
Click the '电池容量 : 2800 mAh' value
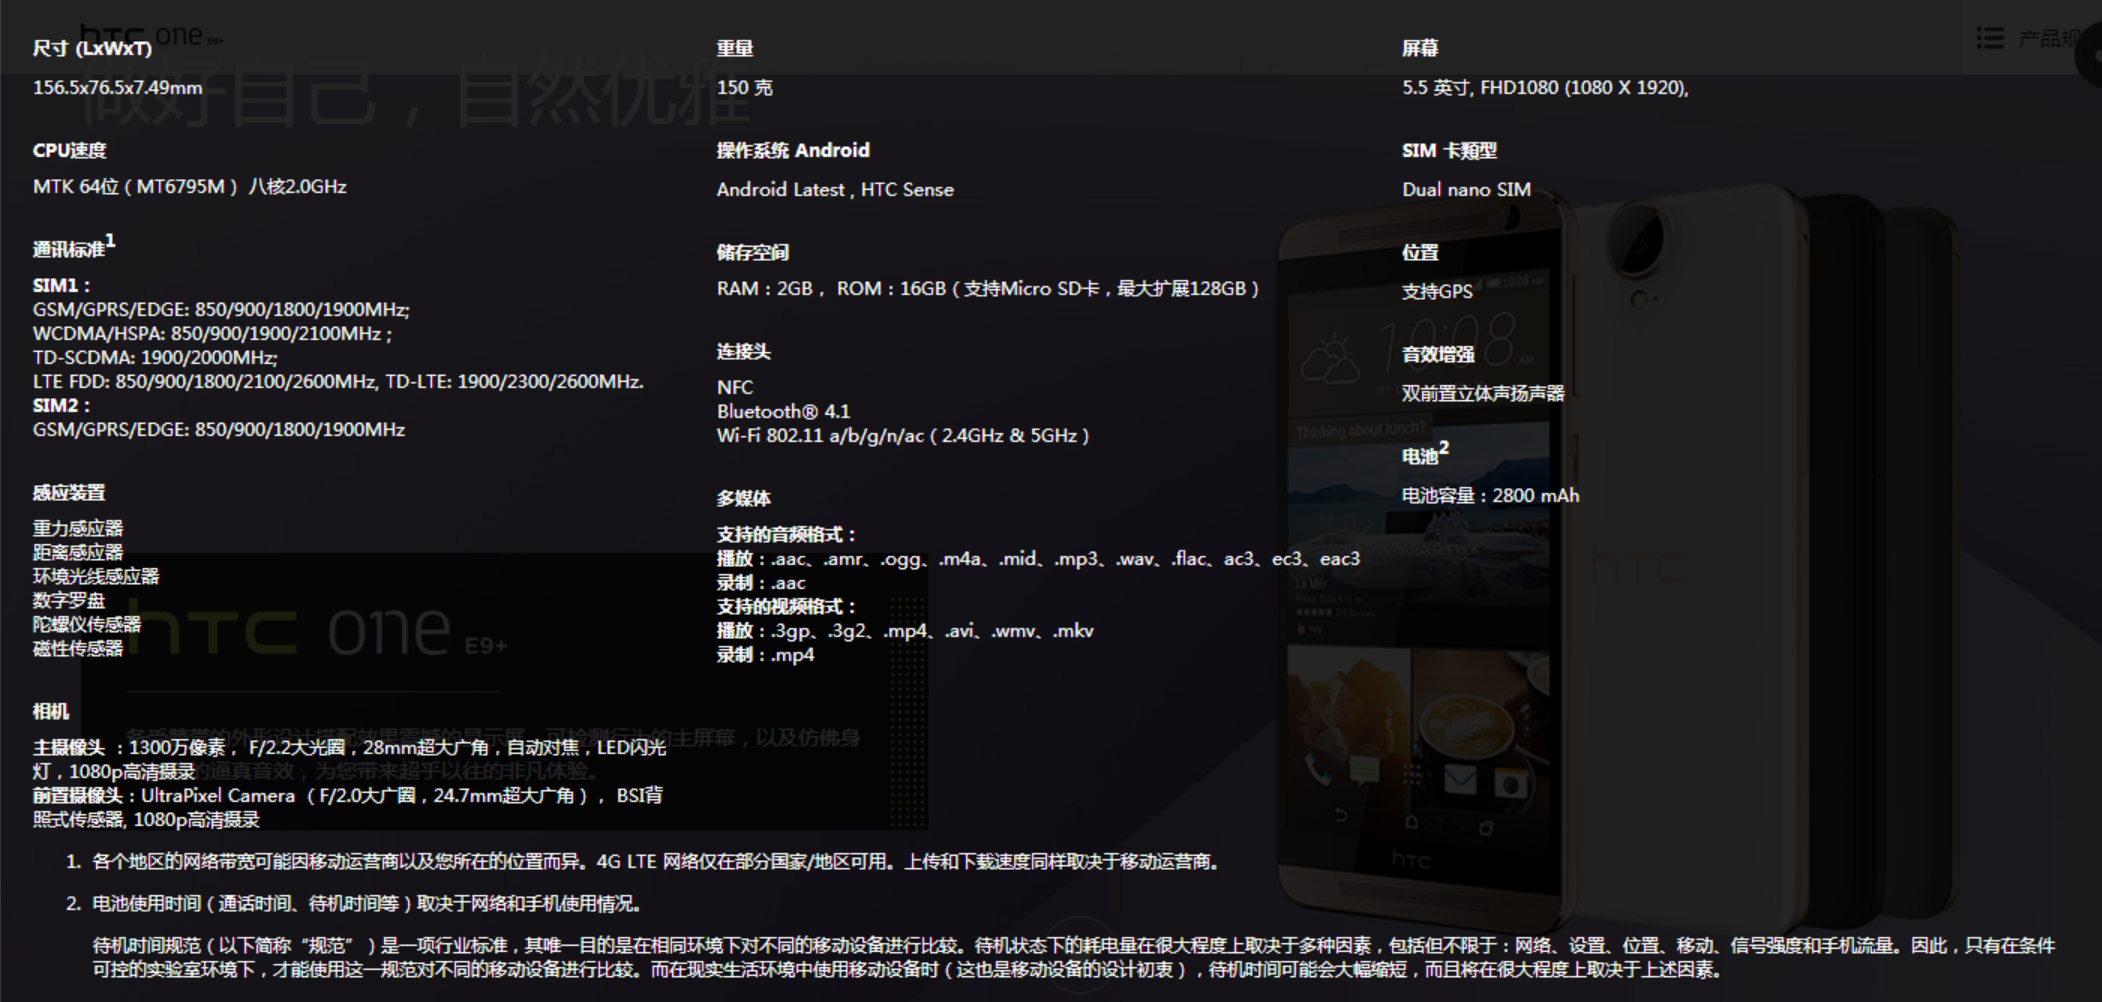point(1490,495)
